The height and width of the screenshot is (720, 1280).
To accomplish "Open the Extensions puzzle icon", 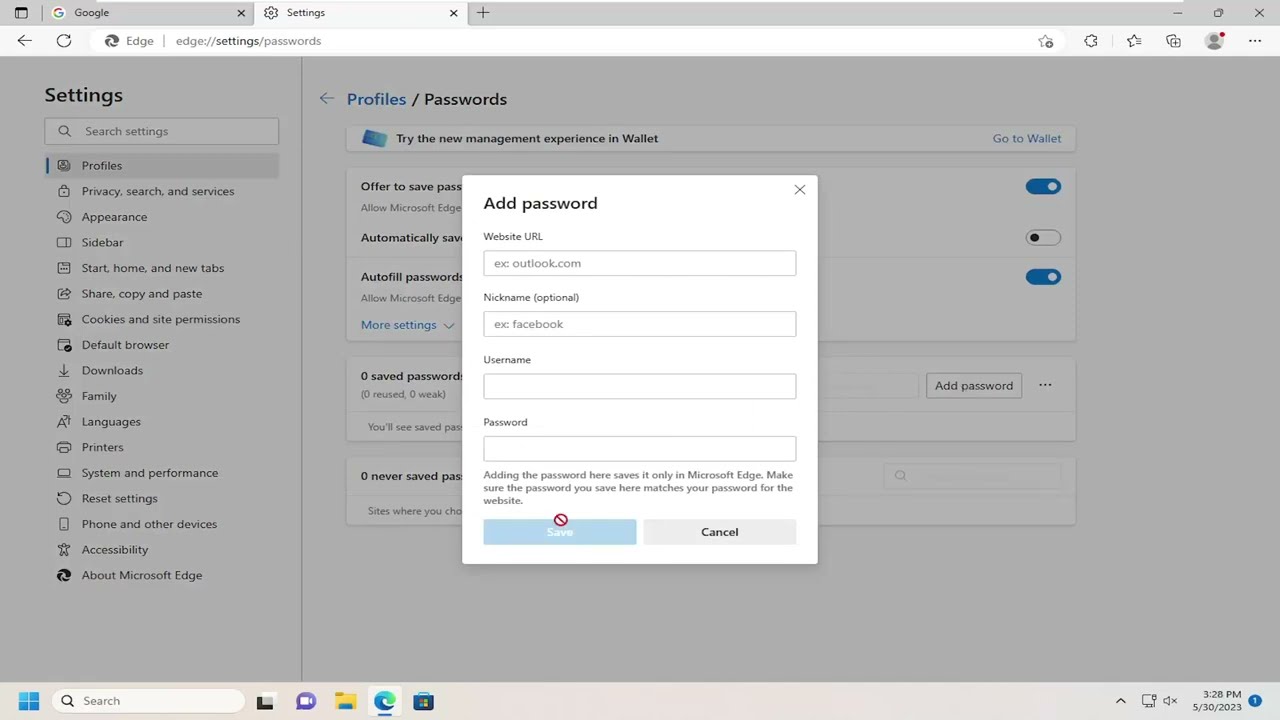I will pos(1091,41).
